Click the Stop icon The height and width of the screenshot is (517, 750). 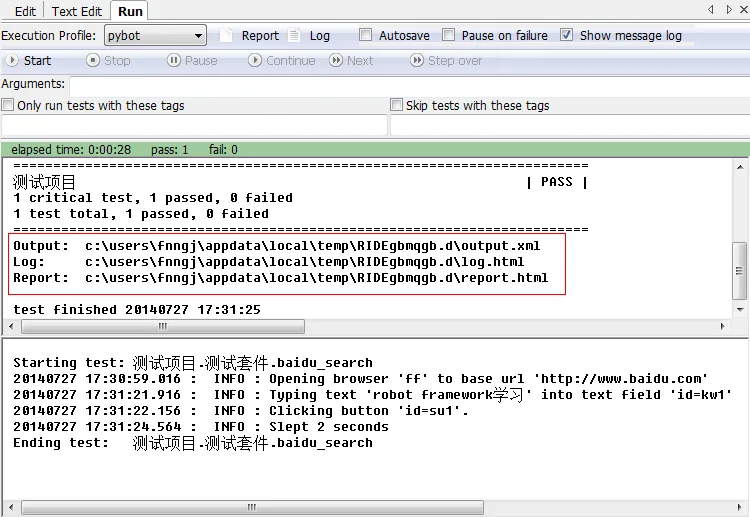[93, 60]
